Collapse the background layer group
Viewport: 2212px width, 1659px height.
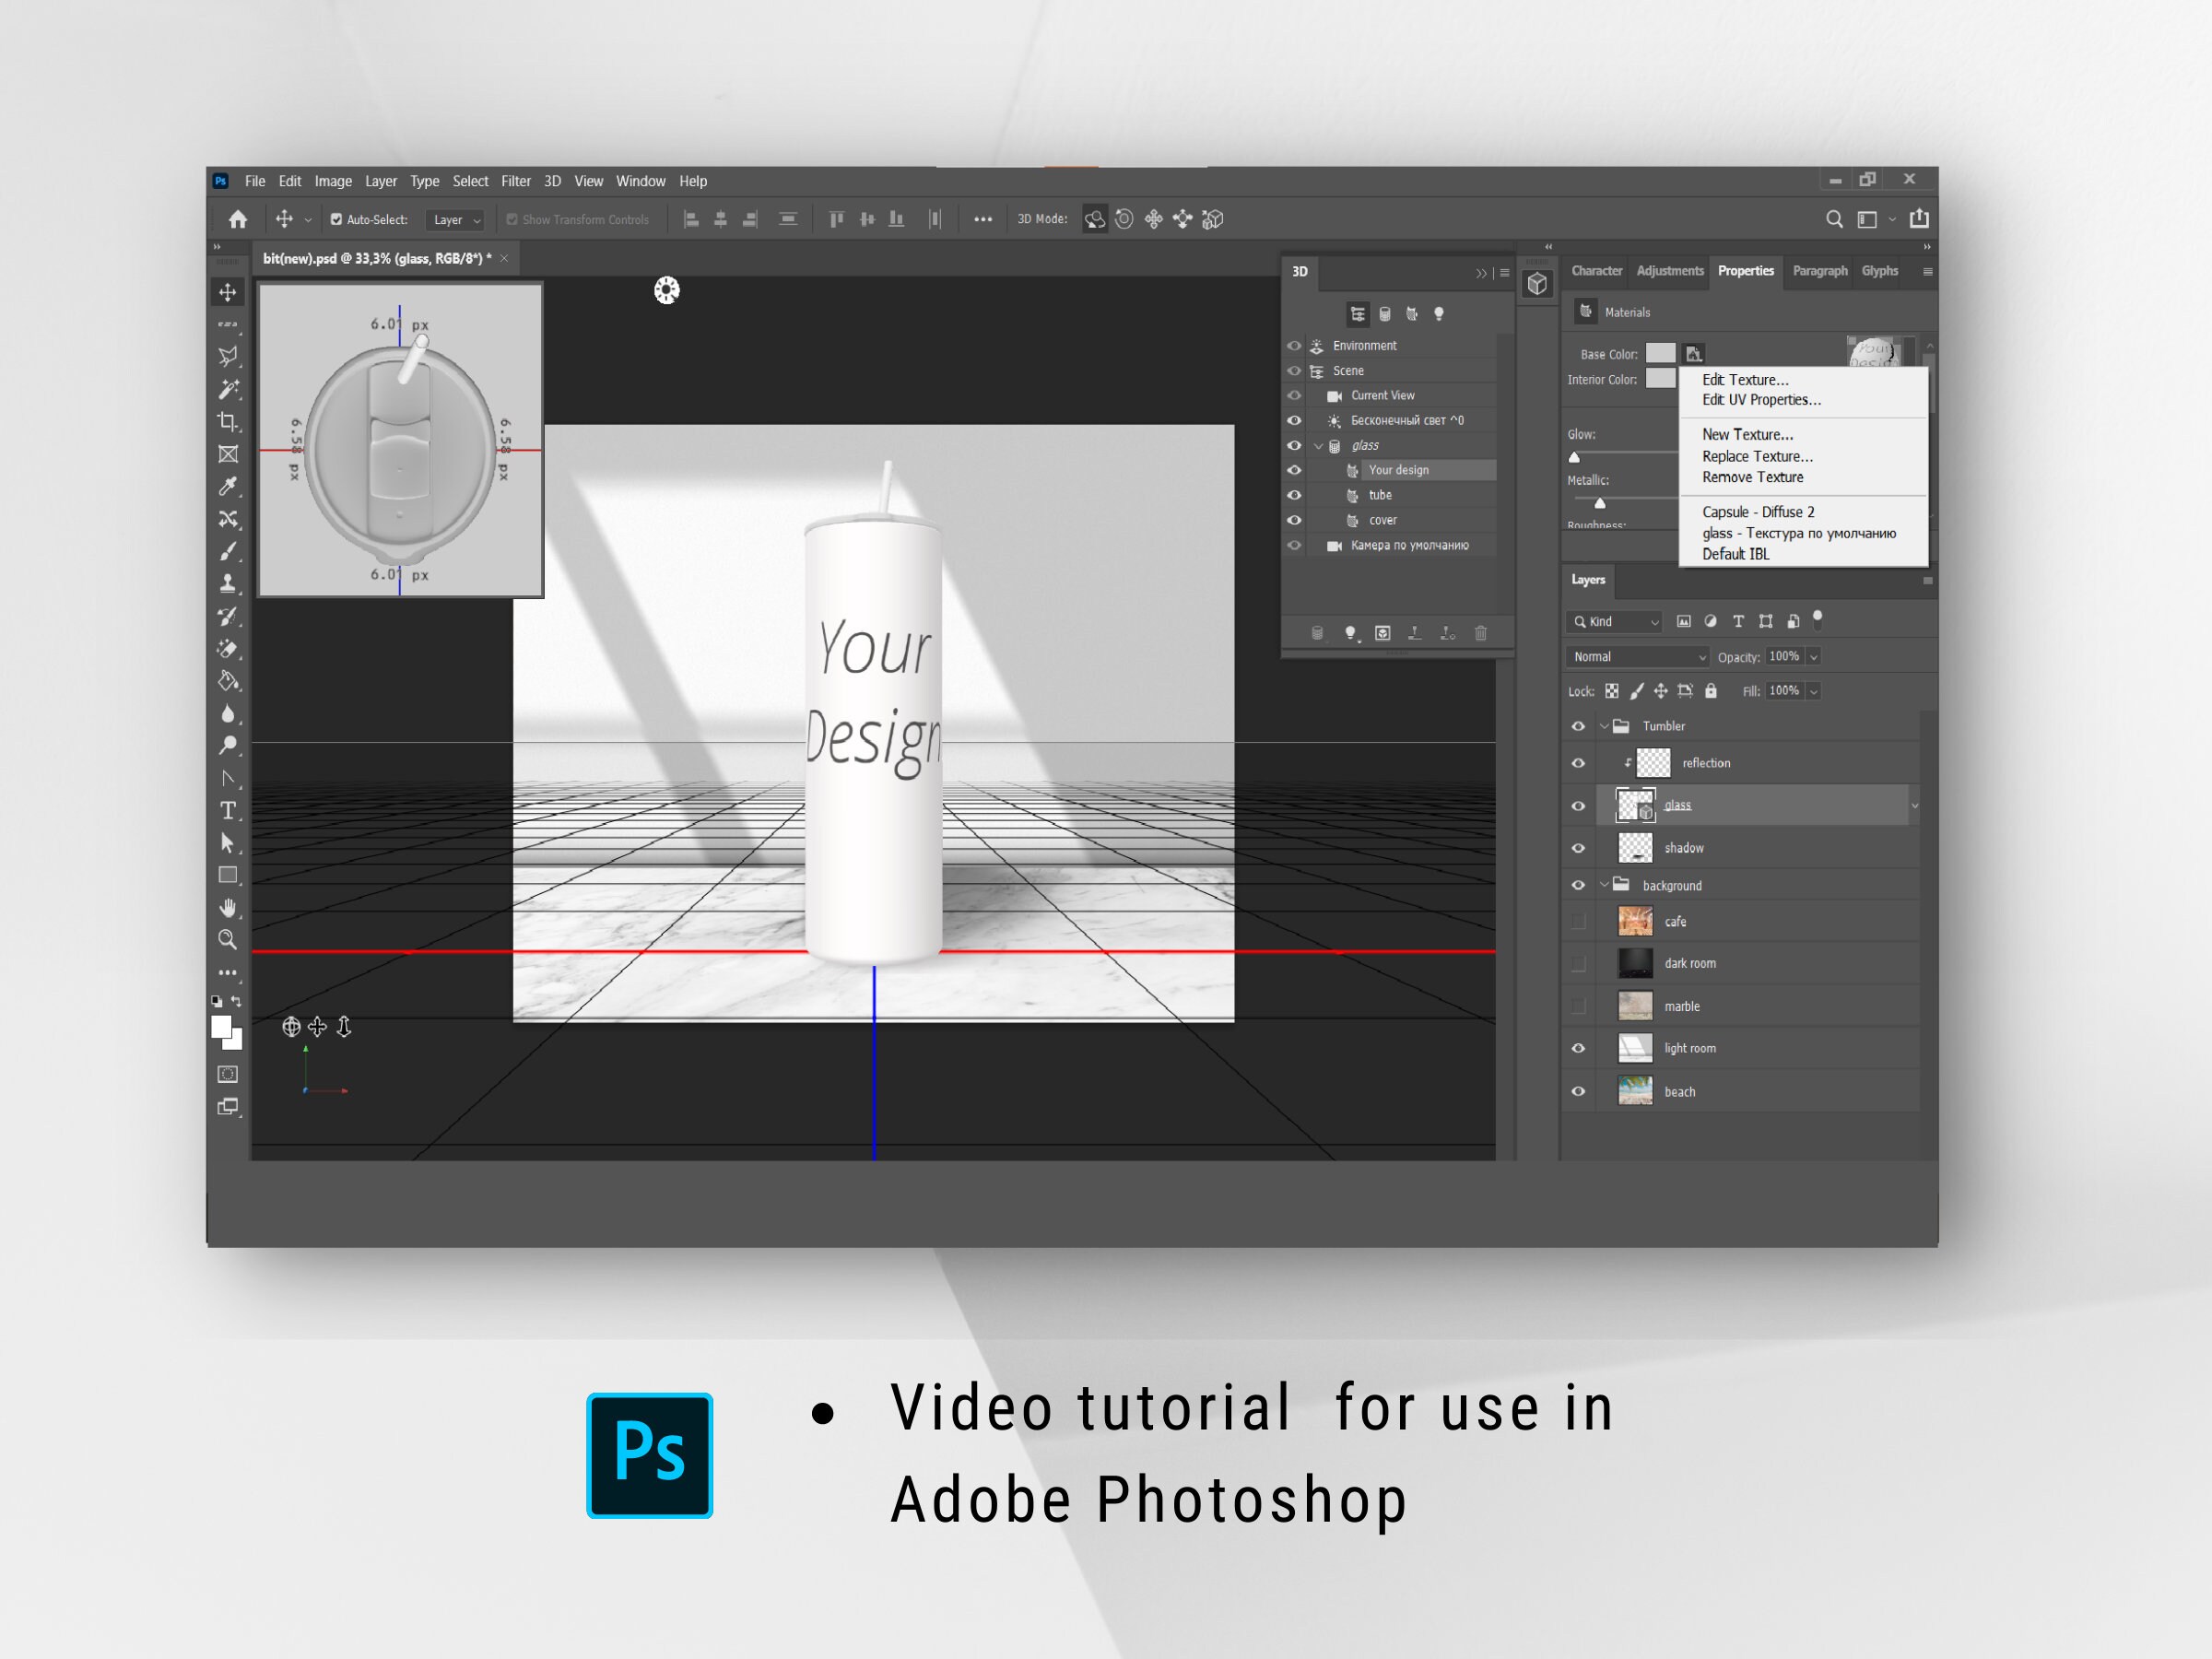pos(1605,885)
